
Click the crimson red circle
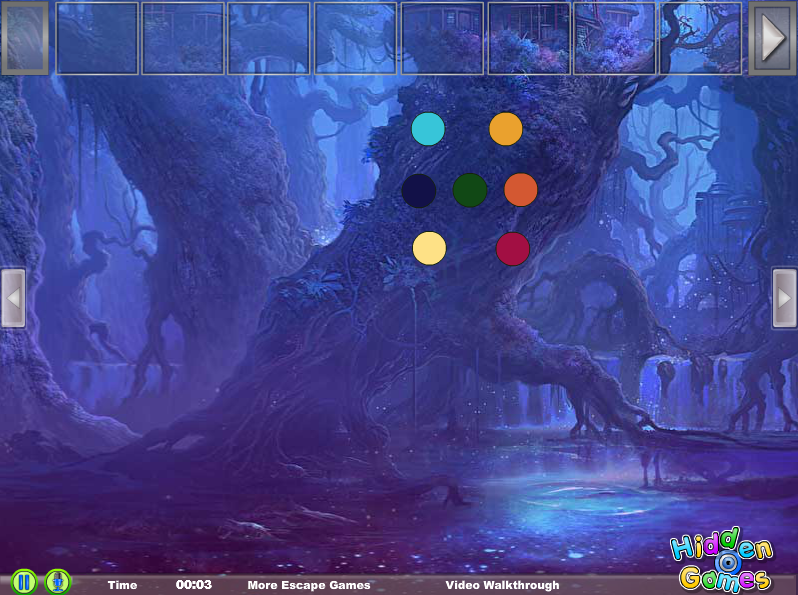coord(512,249)
